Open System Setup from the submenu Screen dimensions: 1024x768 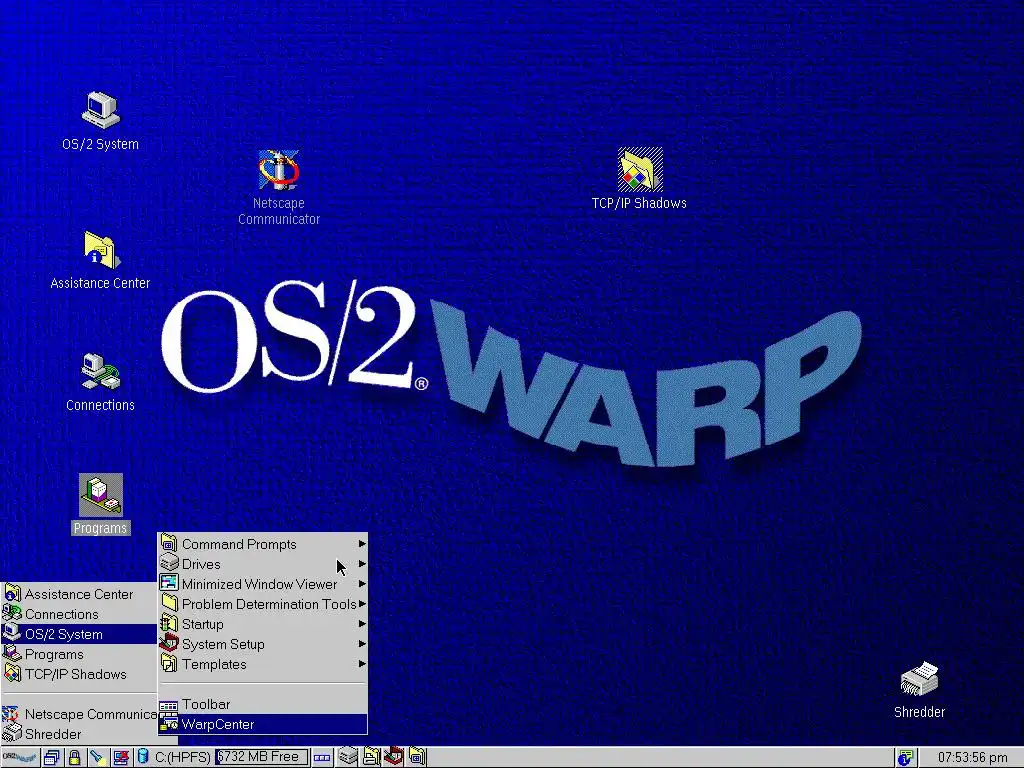[x=263, y=644]
